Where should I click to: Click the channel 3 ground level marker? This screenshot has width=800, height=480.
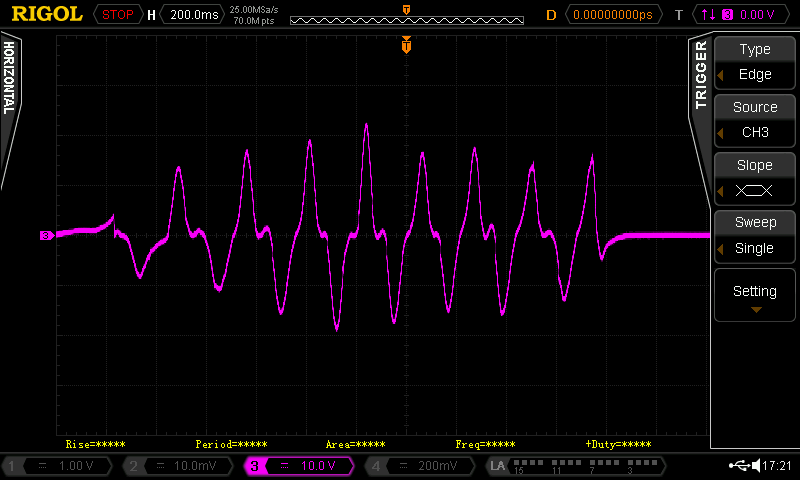pos(47,235)
